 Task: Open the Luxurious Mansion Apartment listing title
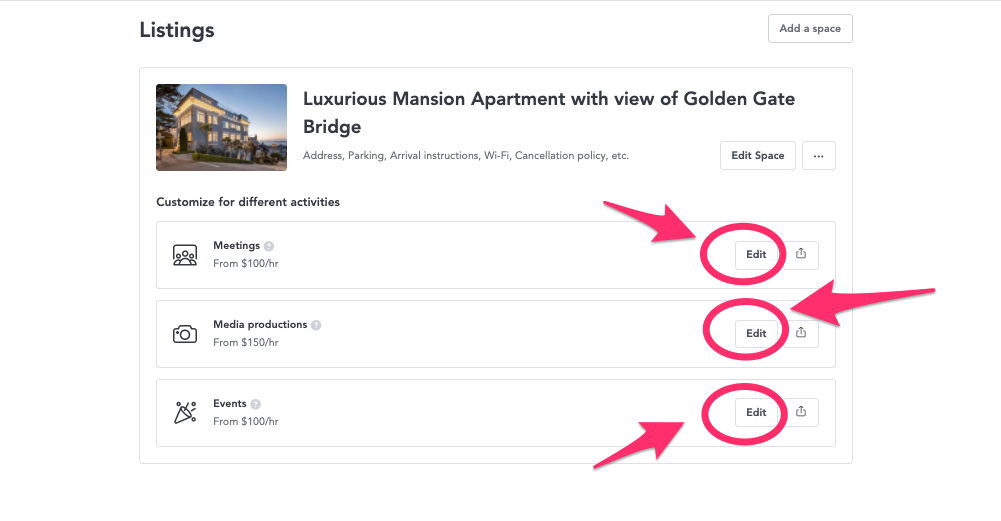(549, 112)
